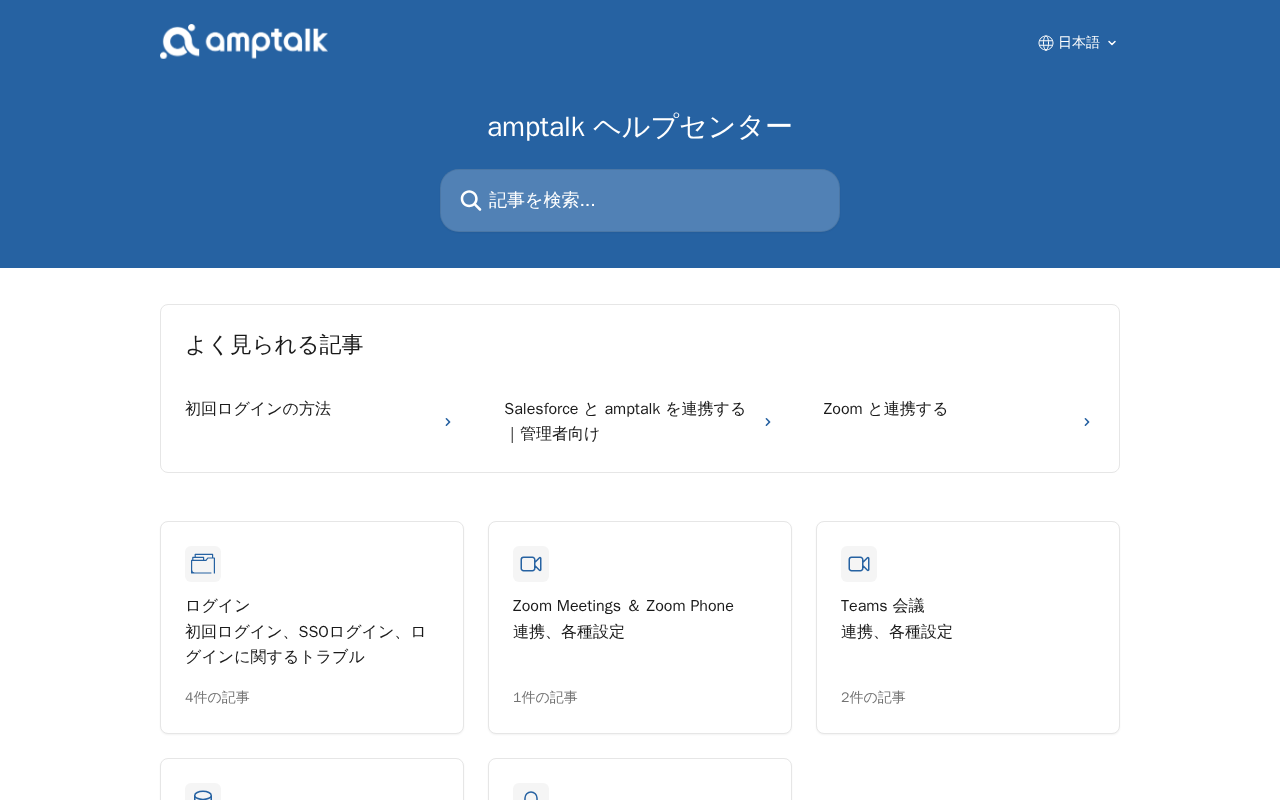Screen dimensions: 1280x800
Task: Click the amptalk ヘルプセンター heading
Action: (640, 127)
